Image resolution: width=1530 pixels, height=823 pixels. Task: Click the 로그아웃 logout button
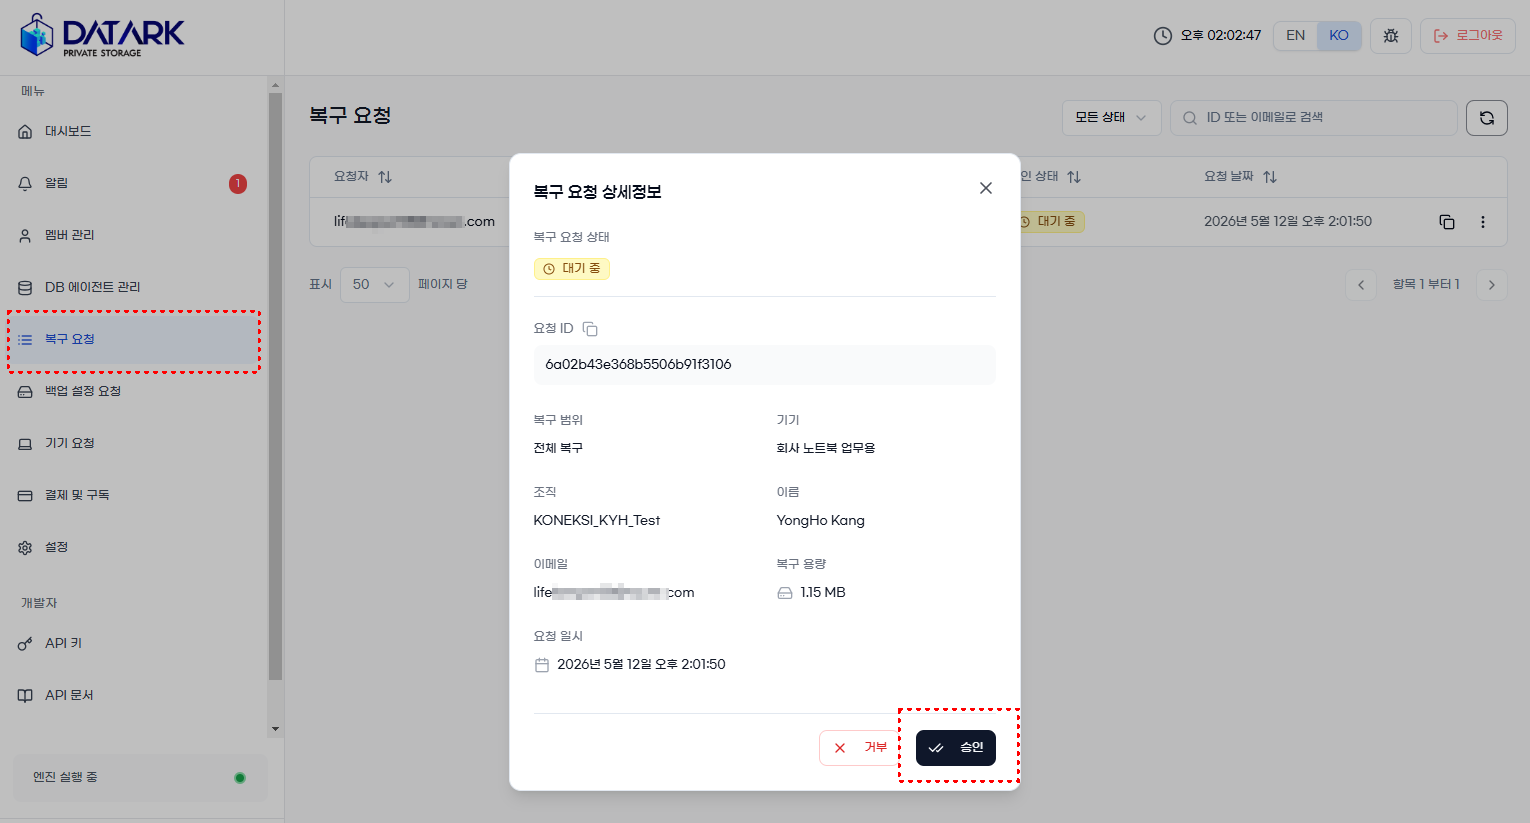point(1468,35)
